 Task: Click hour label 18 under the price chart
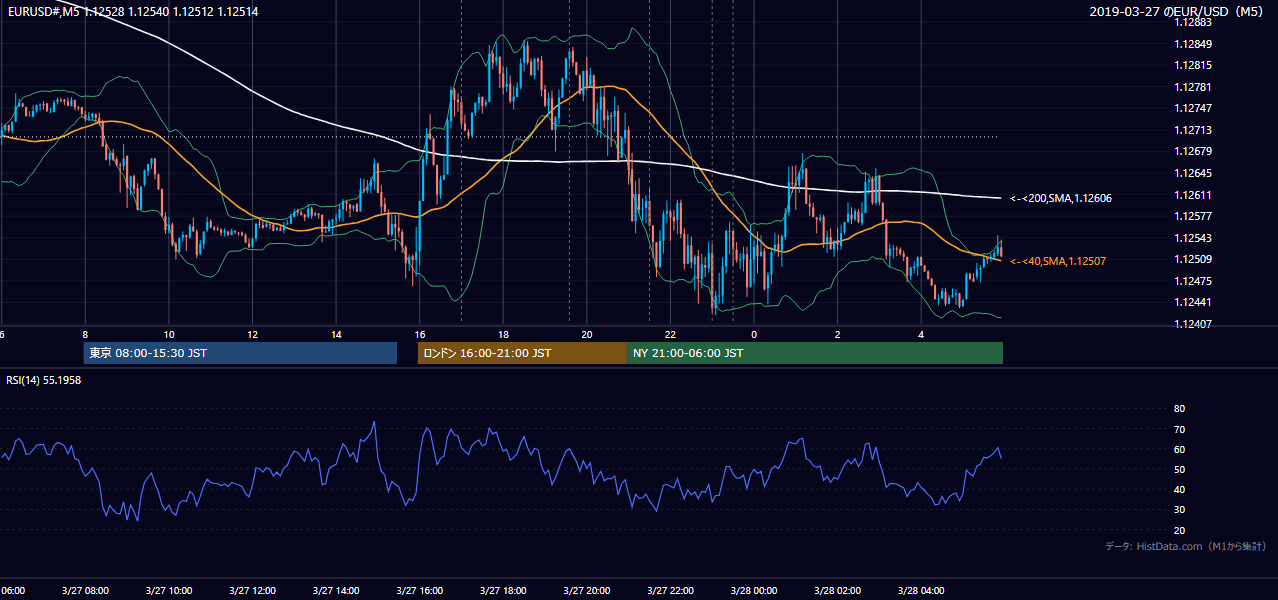point(503,334)
